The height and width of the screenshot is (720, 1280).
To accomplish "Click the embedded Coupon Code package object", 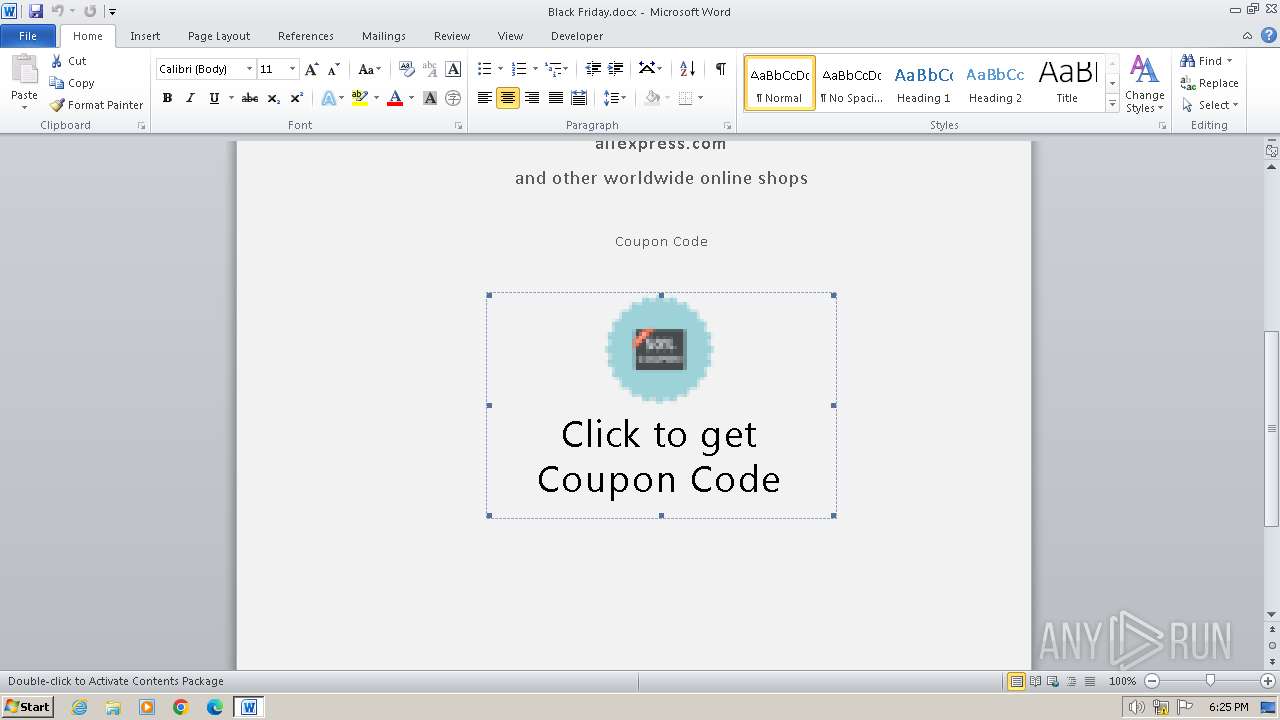I will click(661, 405).
